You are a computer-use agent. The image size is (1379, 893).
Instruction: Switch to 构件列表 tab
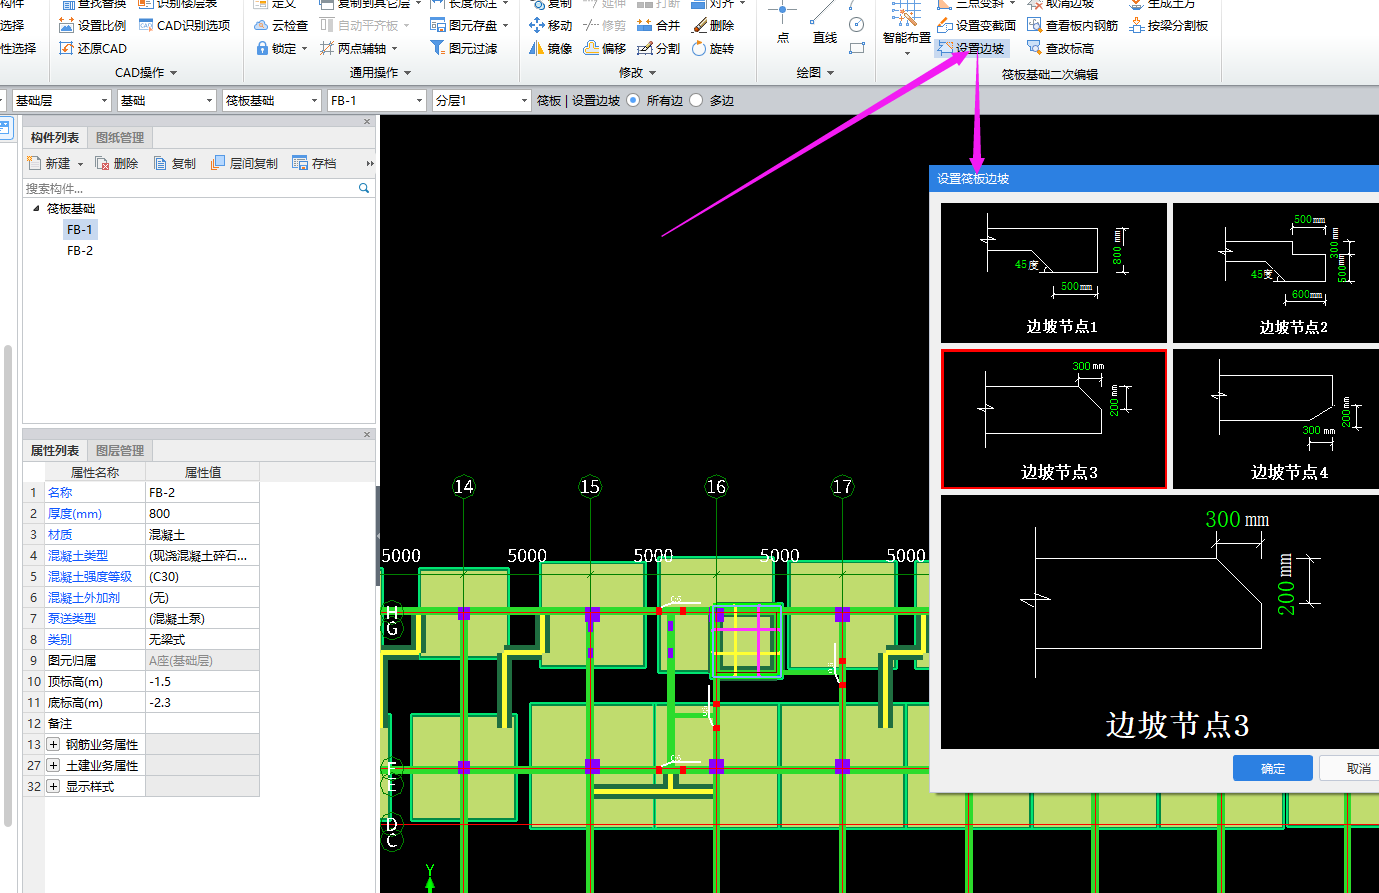pyautogui.click(x=55, y=138)
